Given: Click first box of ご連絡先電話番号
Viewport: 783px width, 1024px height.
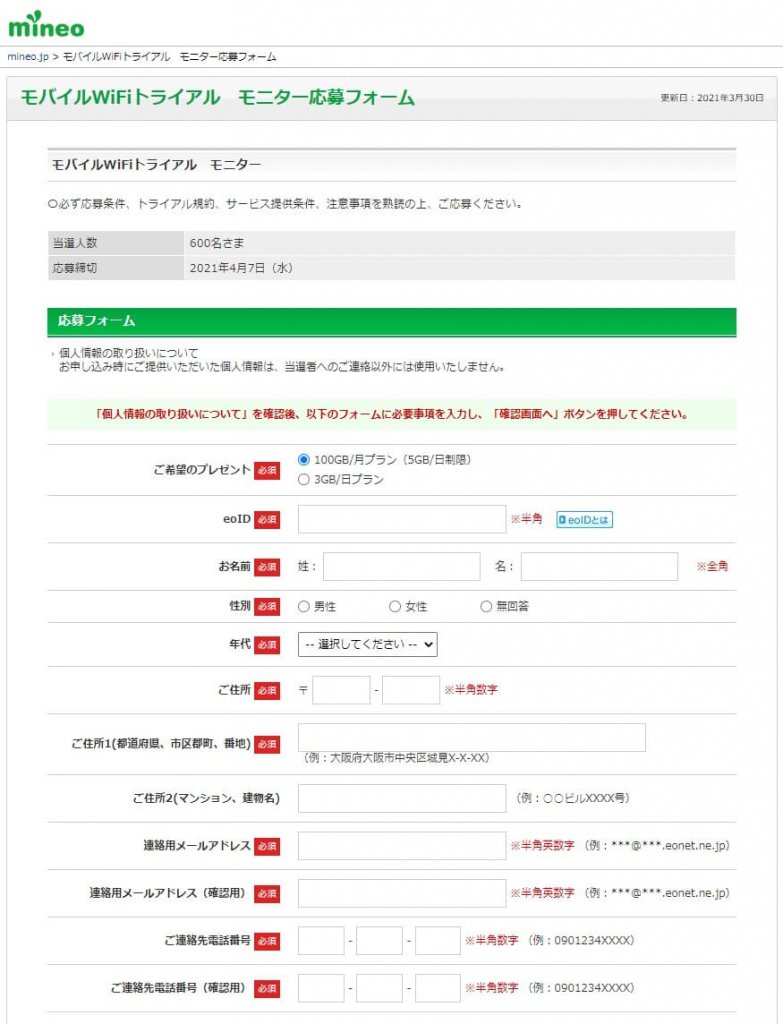Looking at the screenshot, I should point(321,941).
